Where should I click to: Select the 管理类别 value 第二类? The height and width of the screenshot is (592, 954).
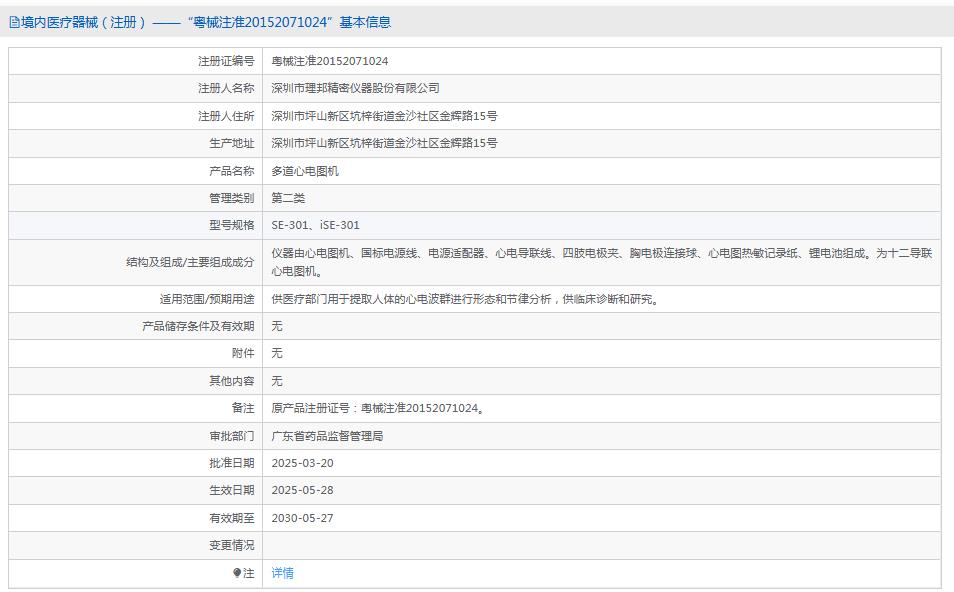tap(287, 198)
